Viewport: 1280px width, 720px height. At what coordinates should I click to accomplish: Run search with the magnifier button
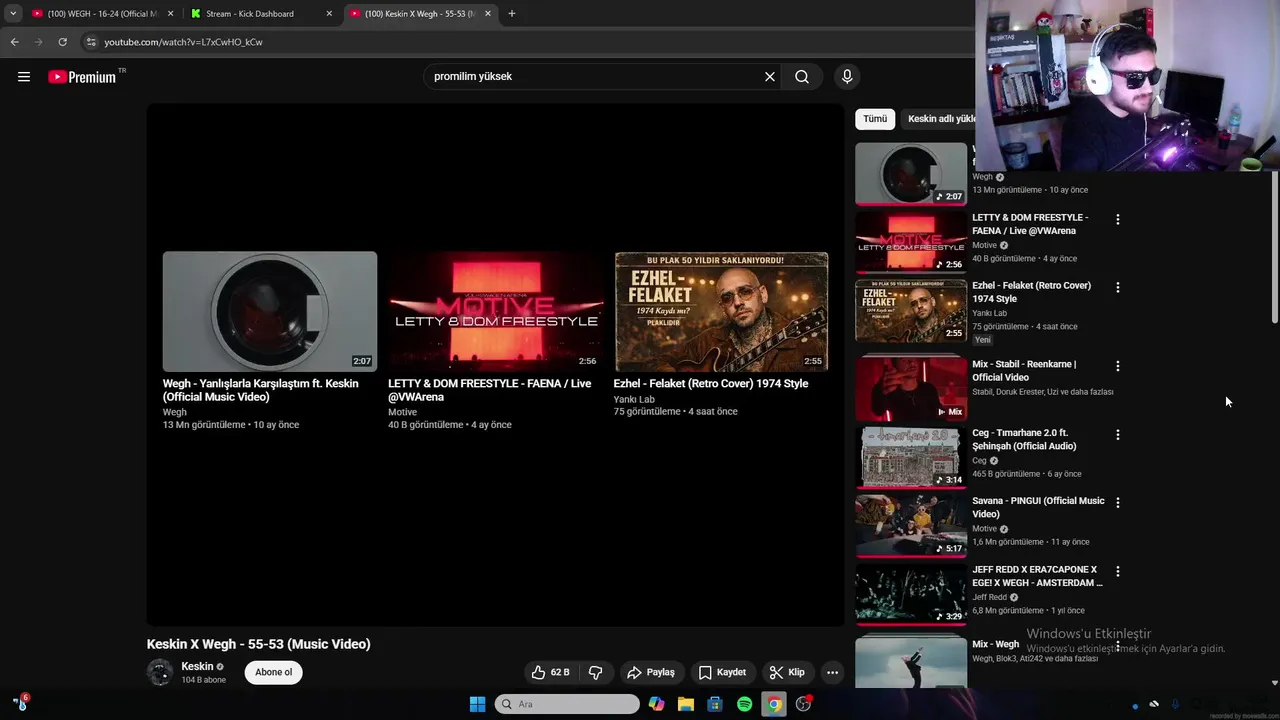click(x=802, y=77)
